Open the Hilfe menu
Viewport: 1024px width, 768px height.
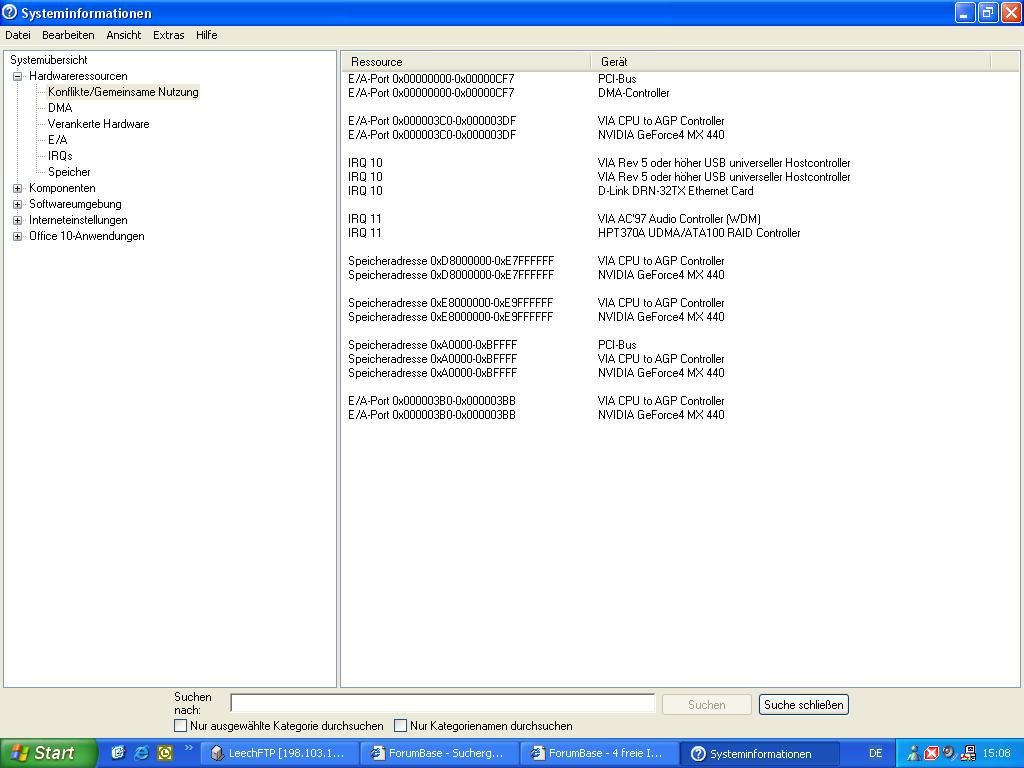pos(206,35)
